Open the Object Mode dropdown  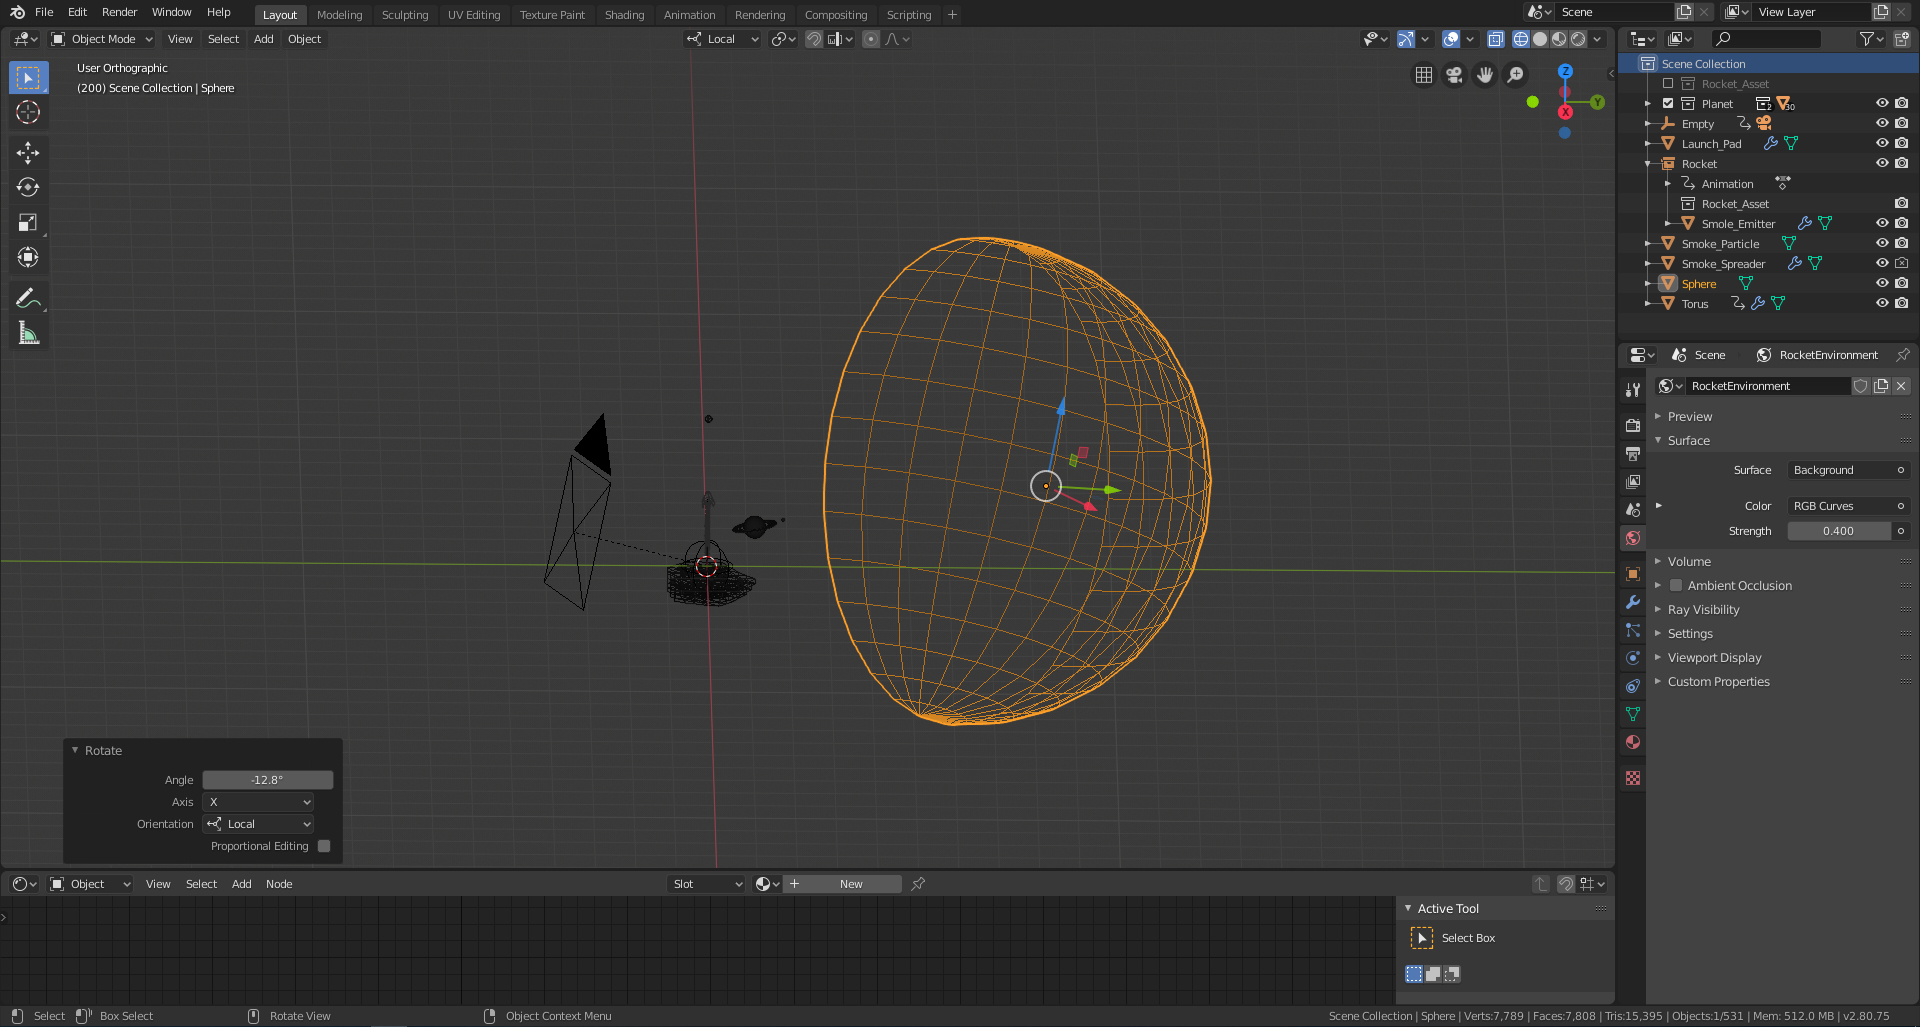pos(102,39)
